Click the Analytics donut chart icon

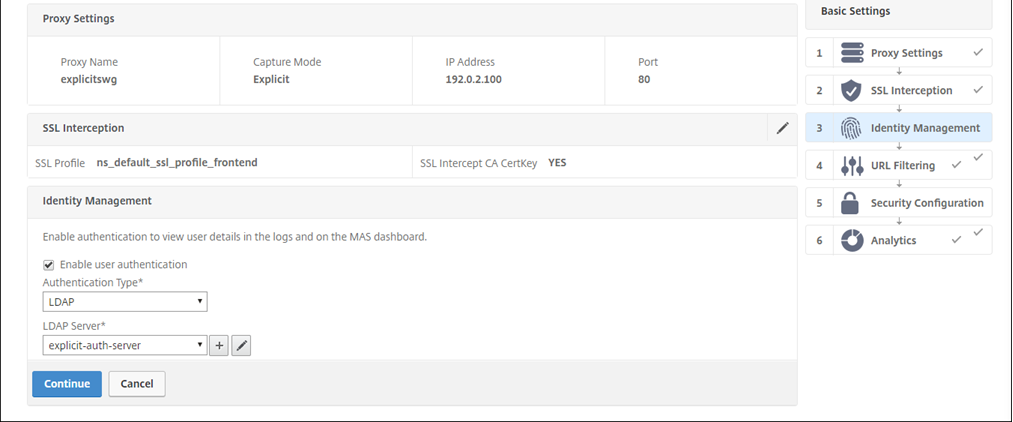click(851, 240)
